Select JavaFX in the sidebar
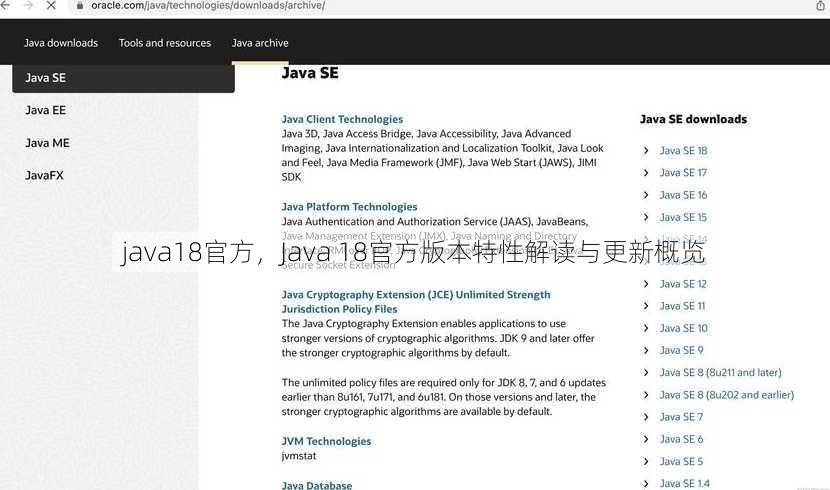 click(x=44, y=175)
